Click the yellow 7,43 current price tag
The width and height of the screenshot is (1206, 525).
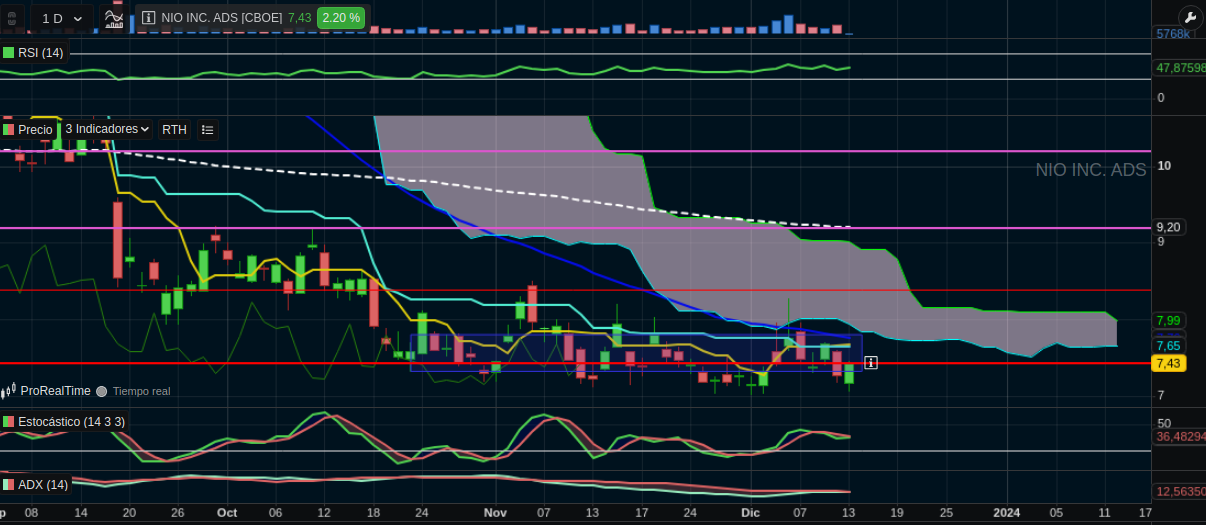[x=1169, y=363]
